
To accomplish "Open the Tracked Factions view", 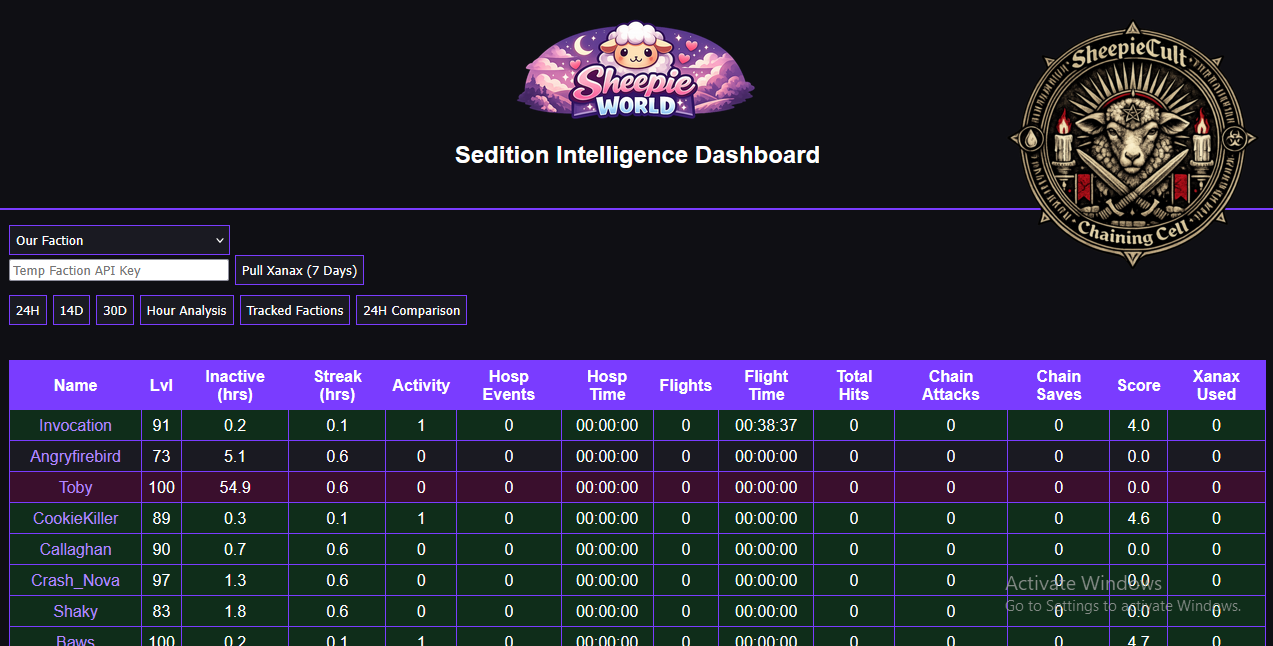I will [x=295, y=310].
